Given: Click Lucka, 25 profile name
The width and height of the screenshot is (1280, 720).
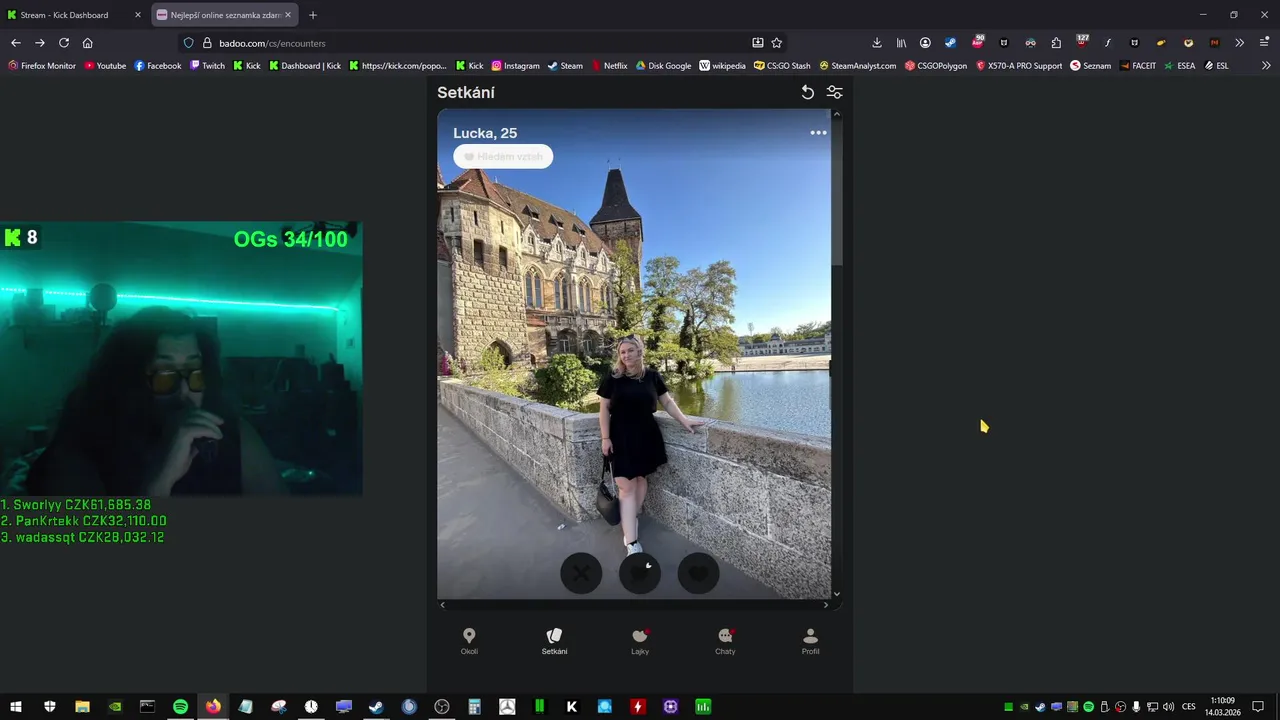Looking at the screenshot, I should point(485,133).
